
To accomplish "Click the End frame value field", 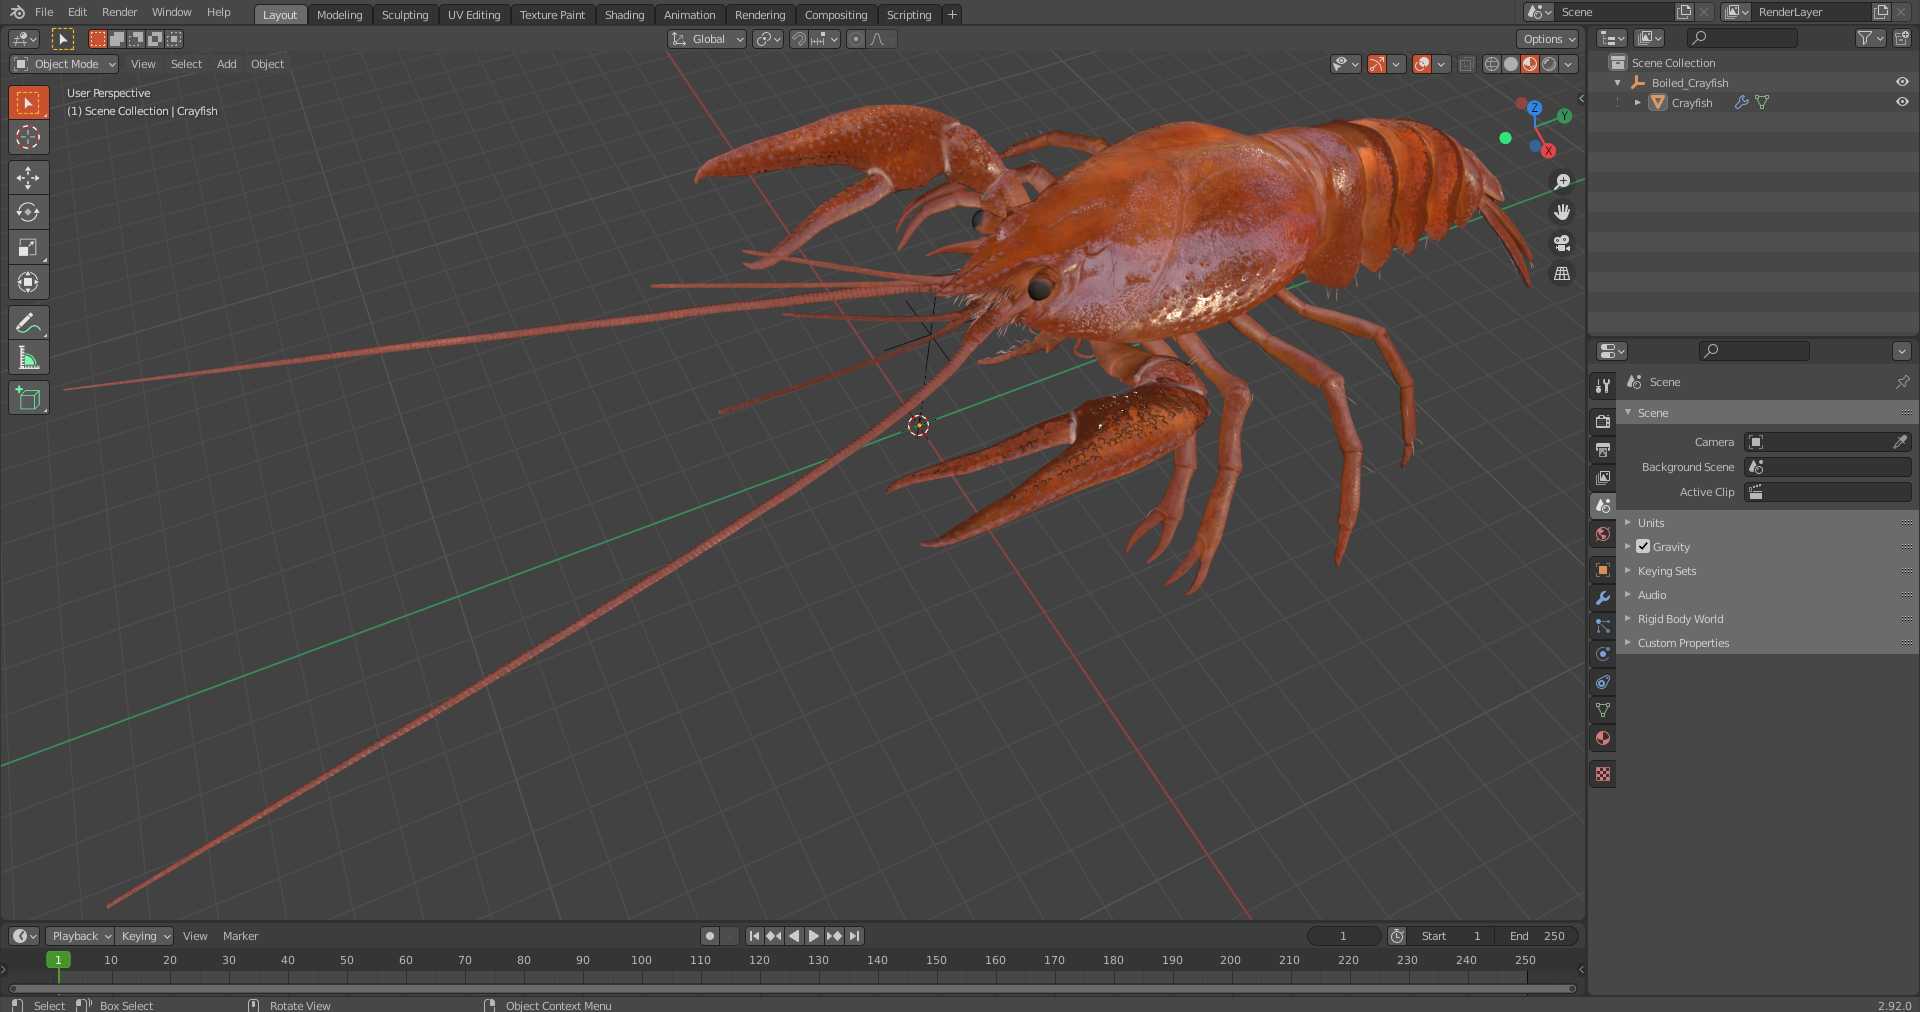I will (x=1538, y=936).
